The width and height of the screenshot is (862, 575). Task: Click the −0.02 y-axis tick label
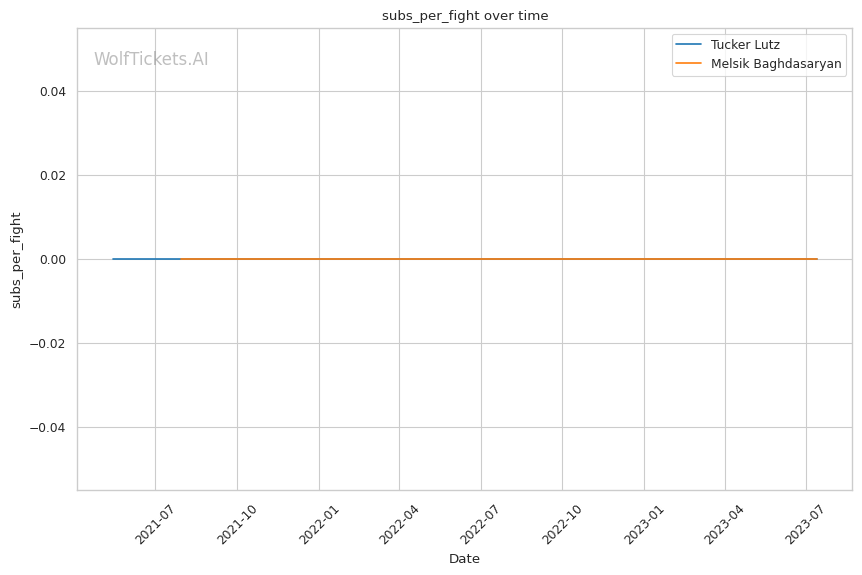coord(45,344)
